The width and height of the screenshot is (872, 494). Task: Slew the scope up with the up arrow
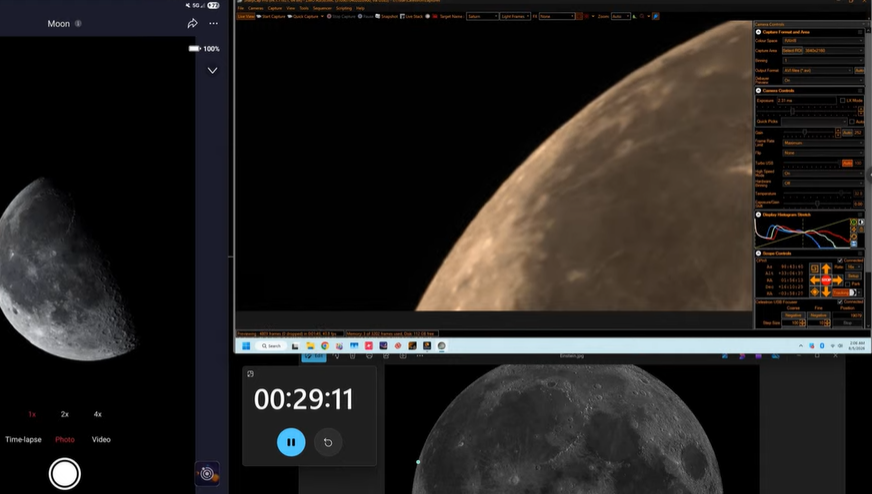point(826,268)
